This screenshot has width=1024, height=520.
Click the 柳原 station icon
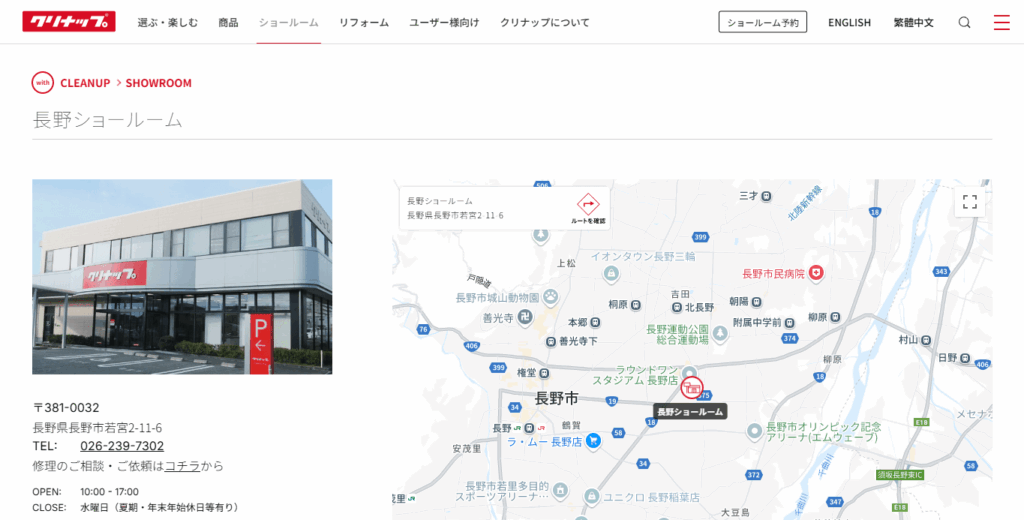[x=835, y=317]
